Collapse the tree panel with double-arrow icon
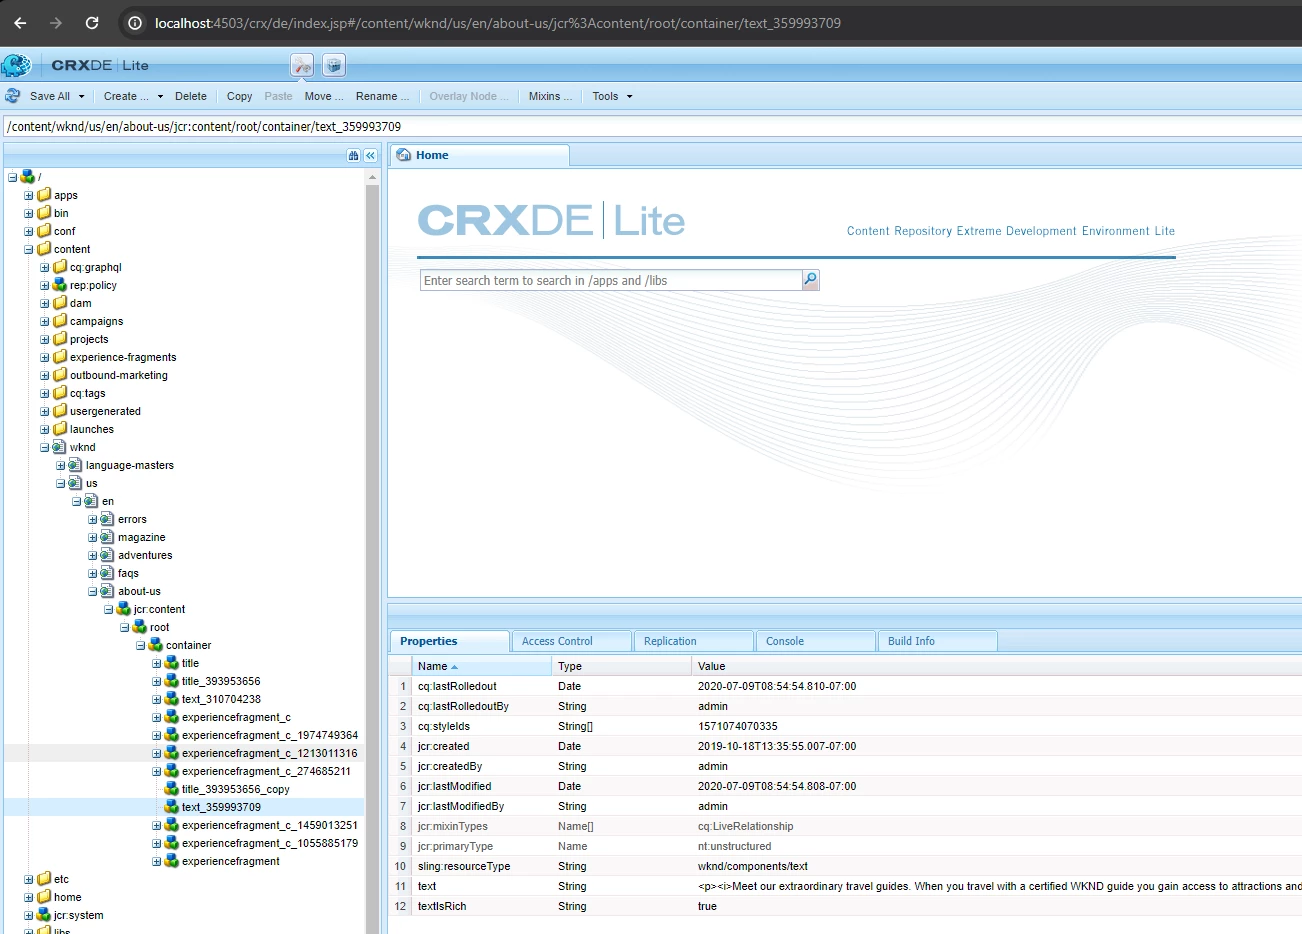The height and width of the screenshot is (934, 1302). (x=370, y=155)
